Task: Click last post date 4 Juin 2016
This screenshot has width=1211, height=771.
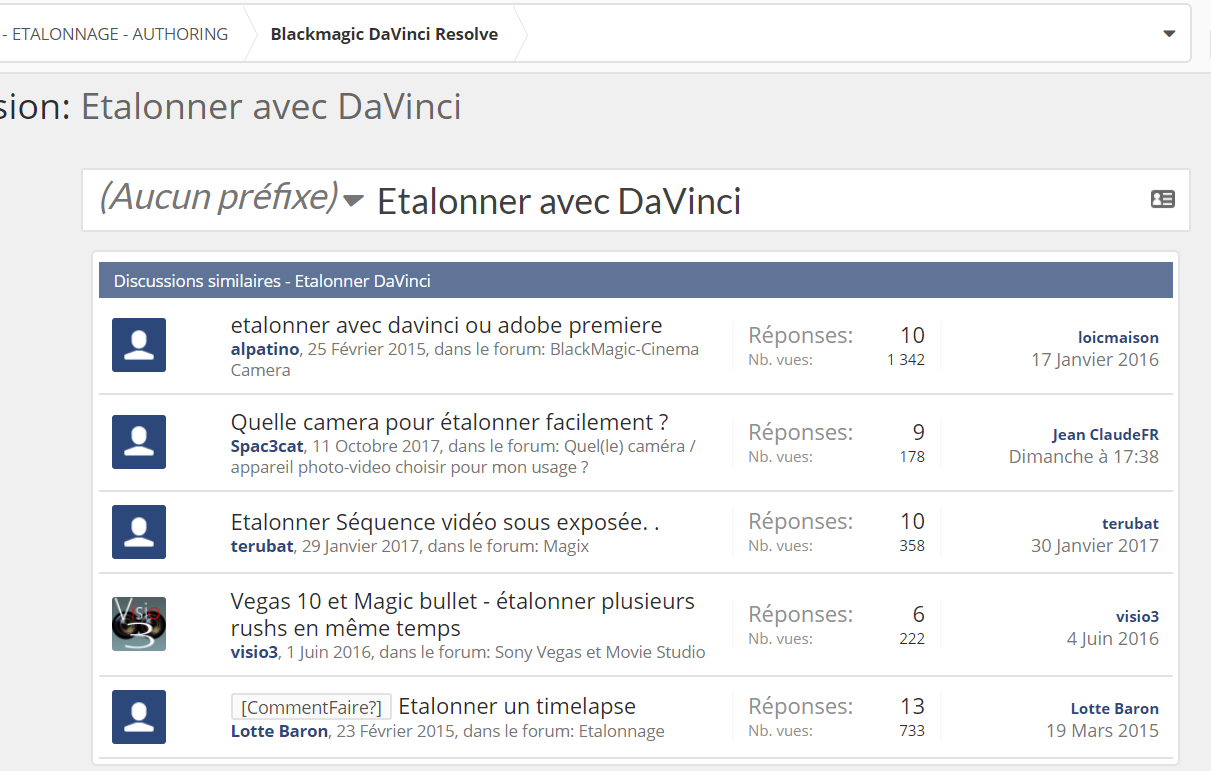Action: coord(1113,638)
